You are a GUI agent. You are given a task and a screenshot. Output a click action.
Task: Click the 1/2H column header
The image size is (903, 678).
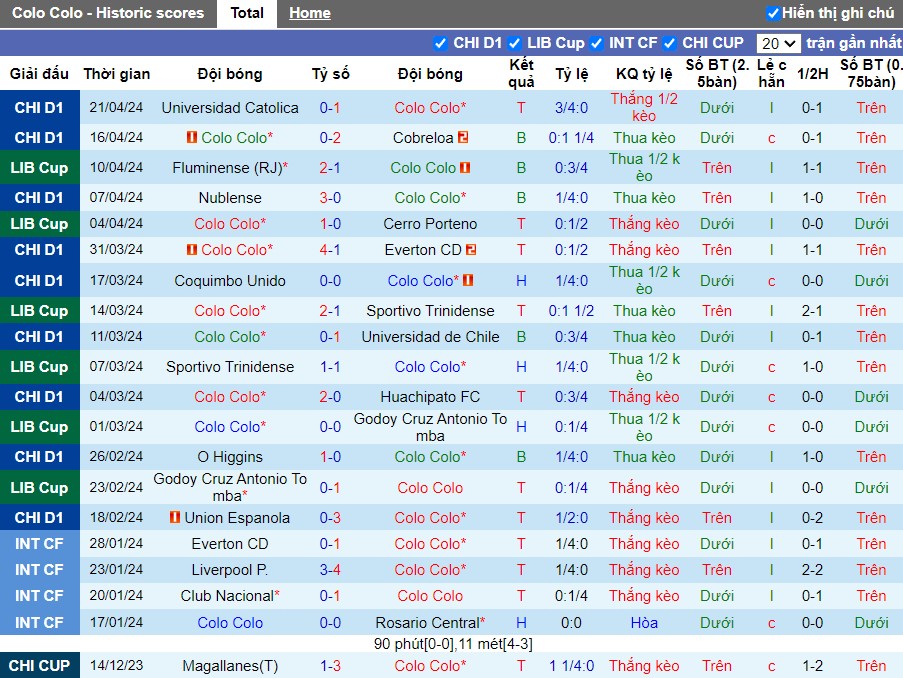[813, 74]
